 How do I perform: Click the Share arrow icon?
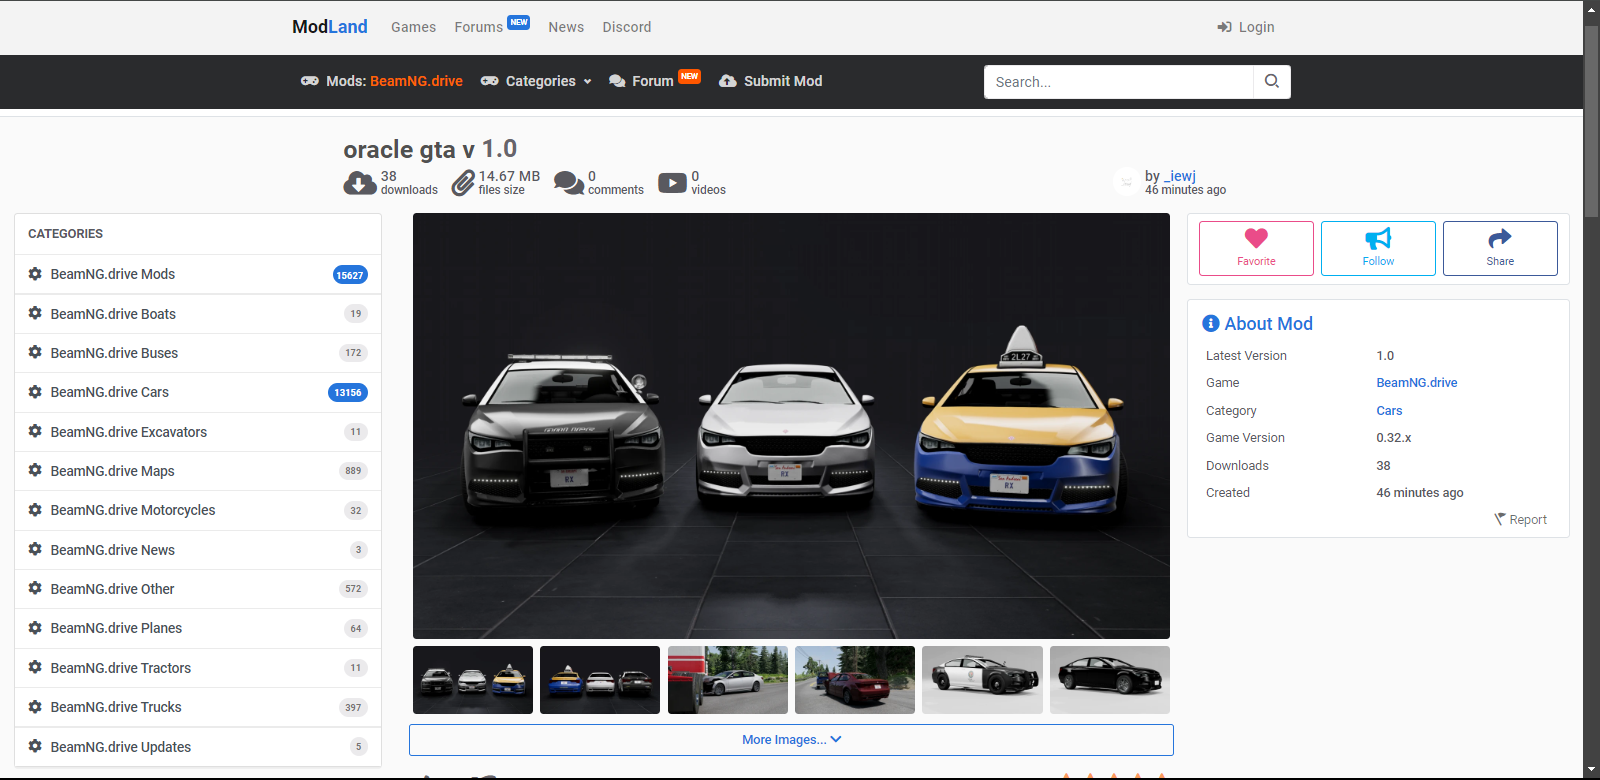pyautogui.click(x=1500, y=238)
